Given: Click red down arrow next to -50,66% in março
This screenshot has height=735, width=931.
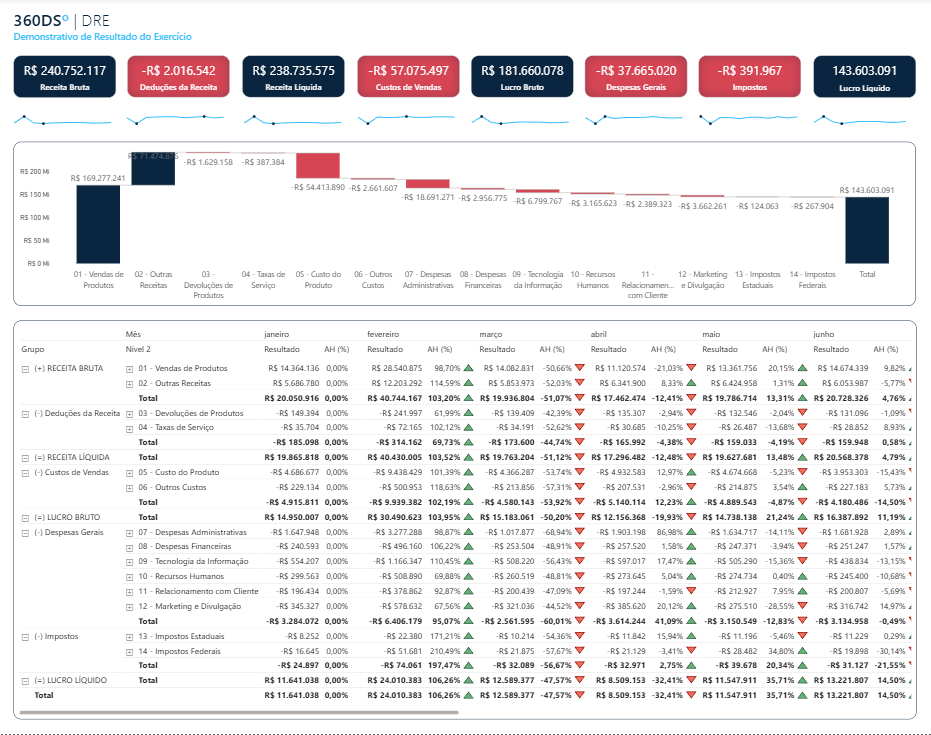Looking at the screenshot, I should (x=580, y=368).
